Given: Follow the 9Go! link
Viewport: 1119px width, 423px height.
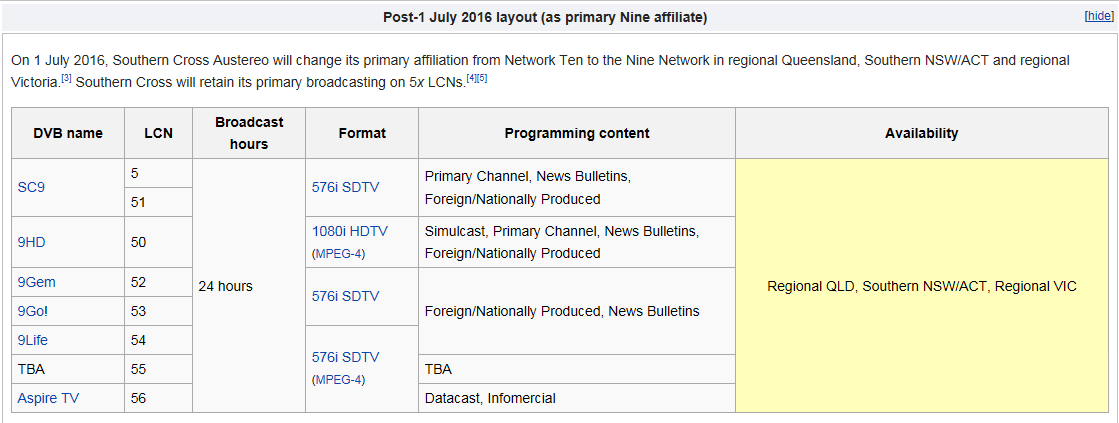Looking at the screenshot, I should coord(33,311).
